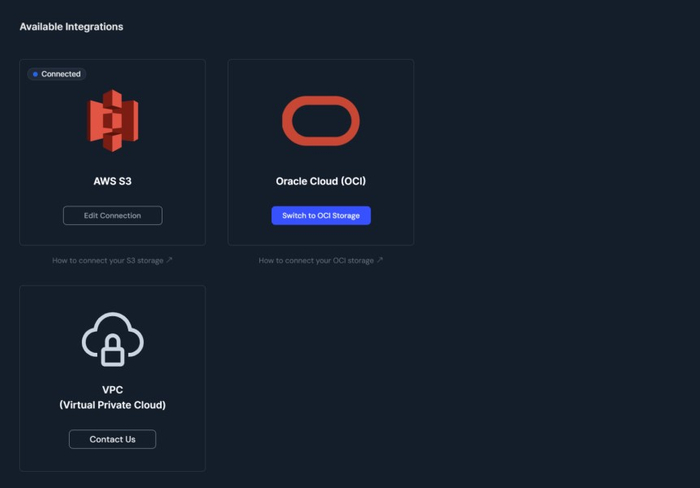Viewport: 700px width, 488px height.
Task: Click the AWS S3 title text
Action: 112,182
